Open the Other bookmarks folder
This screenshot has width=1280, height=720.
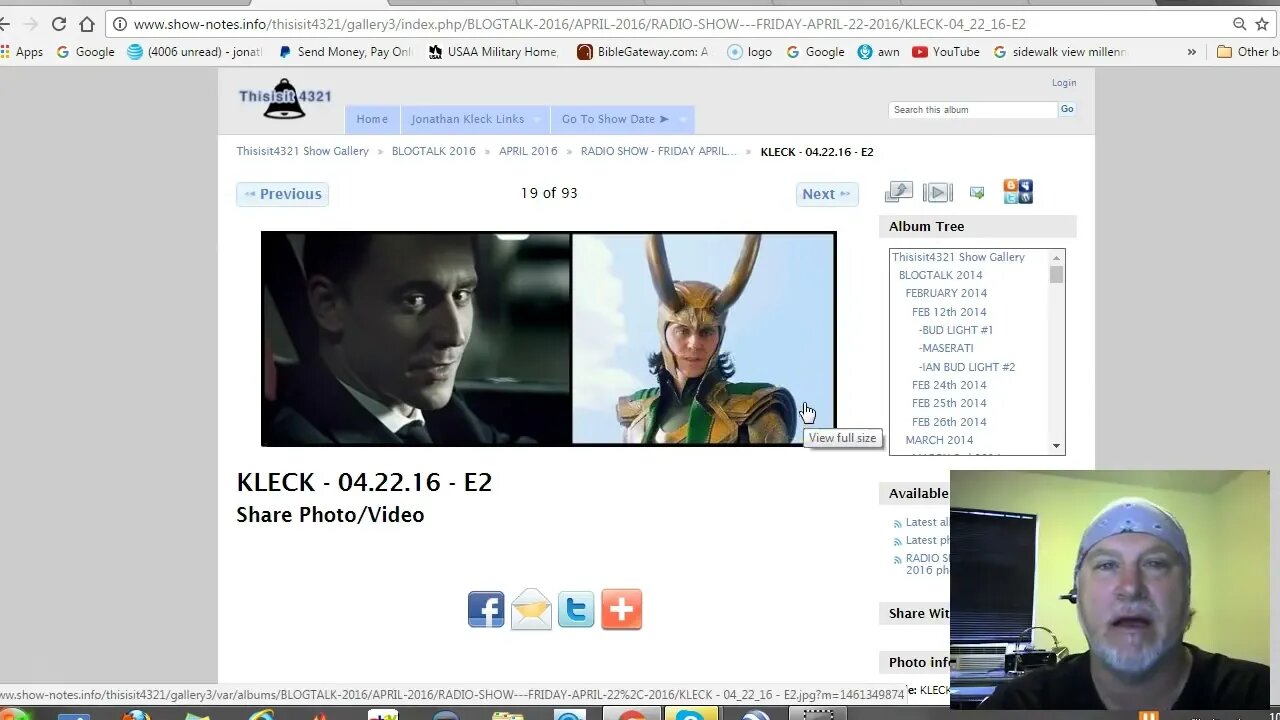pyautogui.click(x=1245, y=52)
